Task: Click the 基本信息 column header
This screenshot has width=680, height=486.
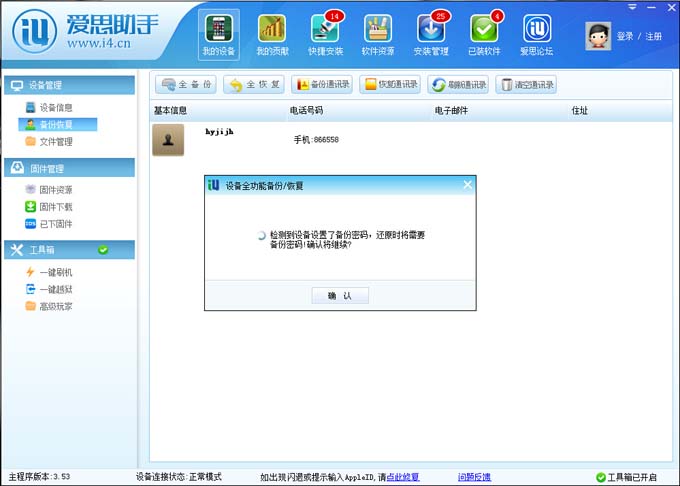Action: tap(170, 111)
